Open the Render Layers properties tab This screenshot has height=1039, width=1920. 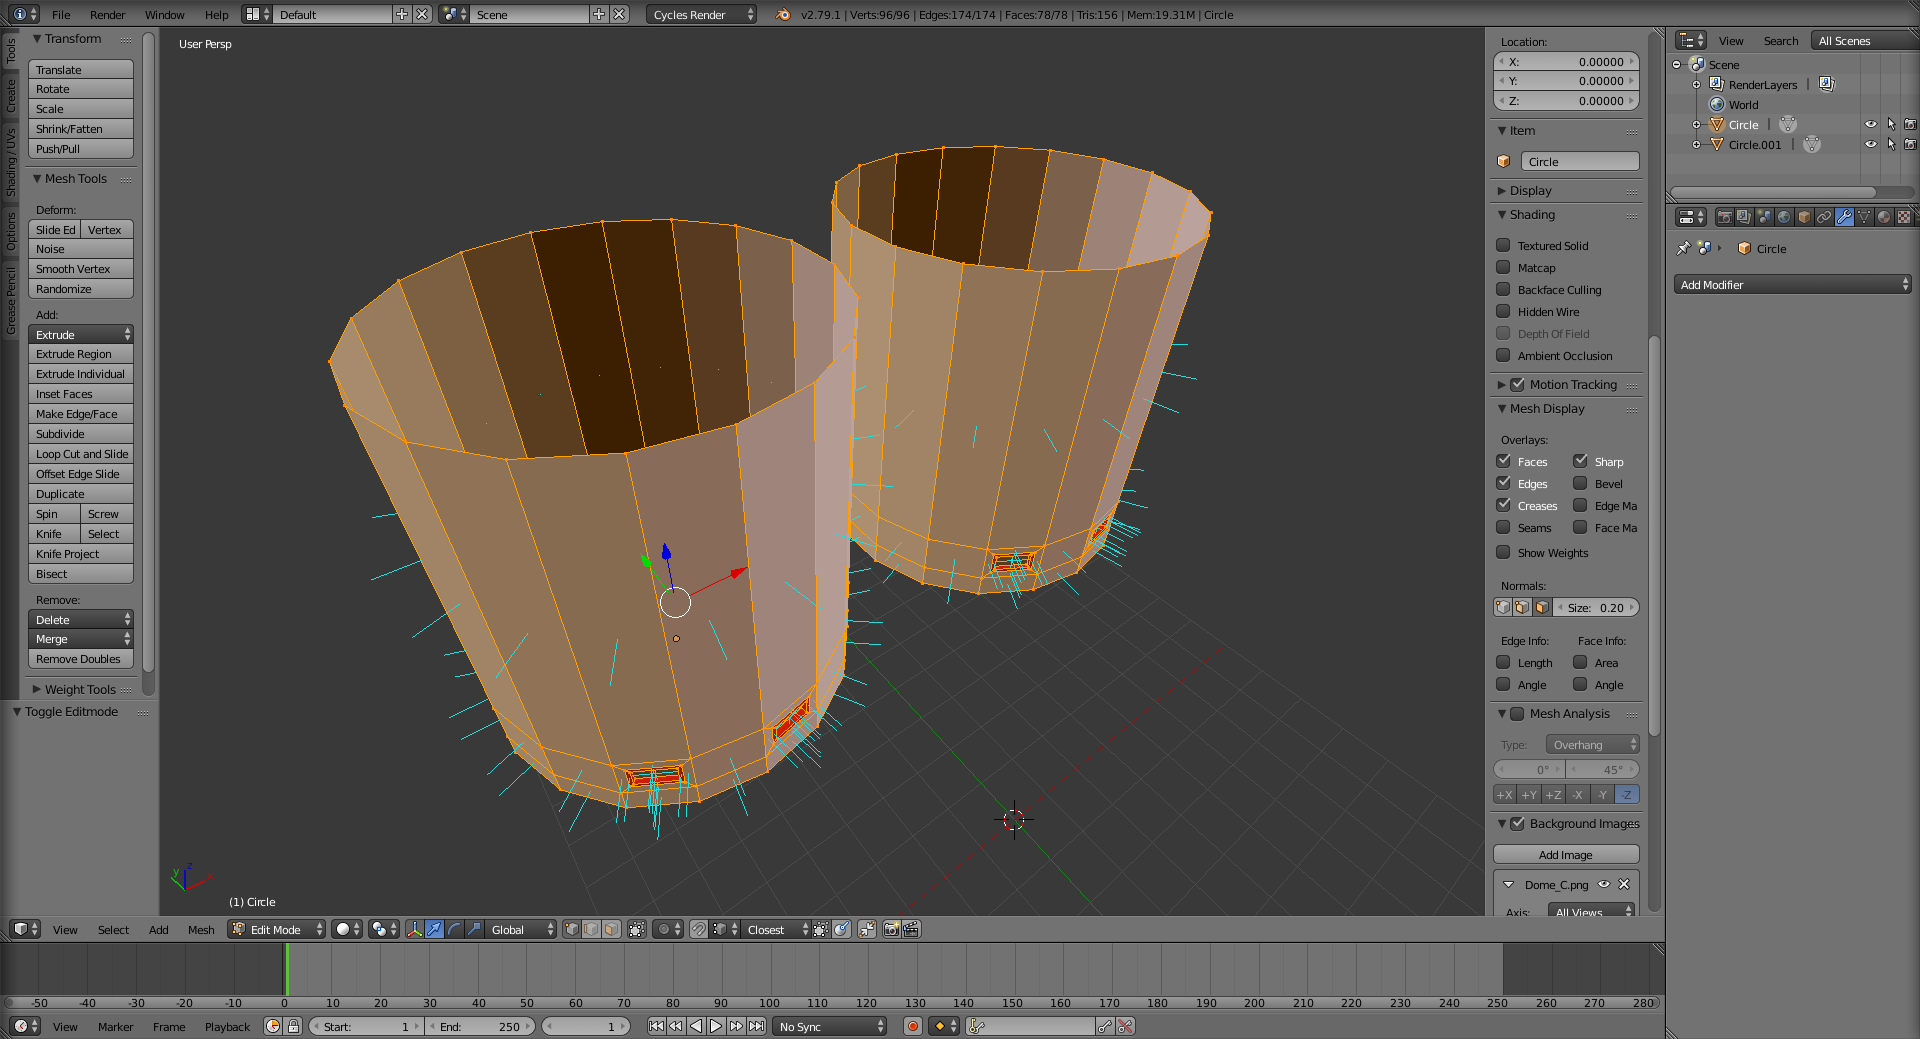point(1744,217)
